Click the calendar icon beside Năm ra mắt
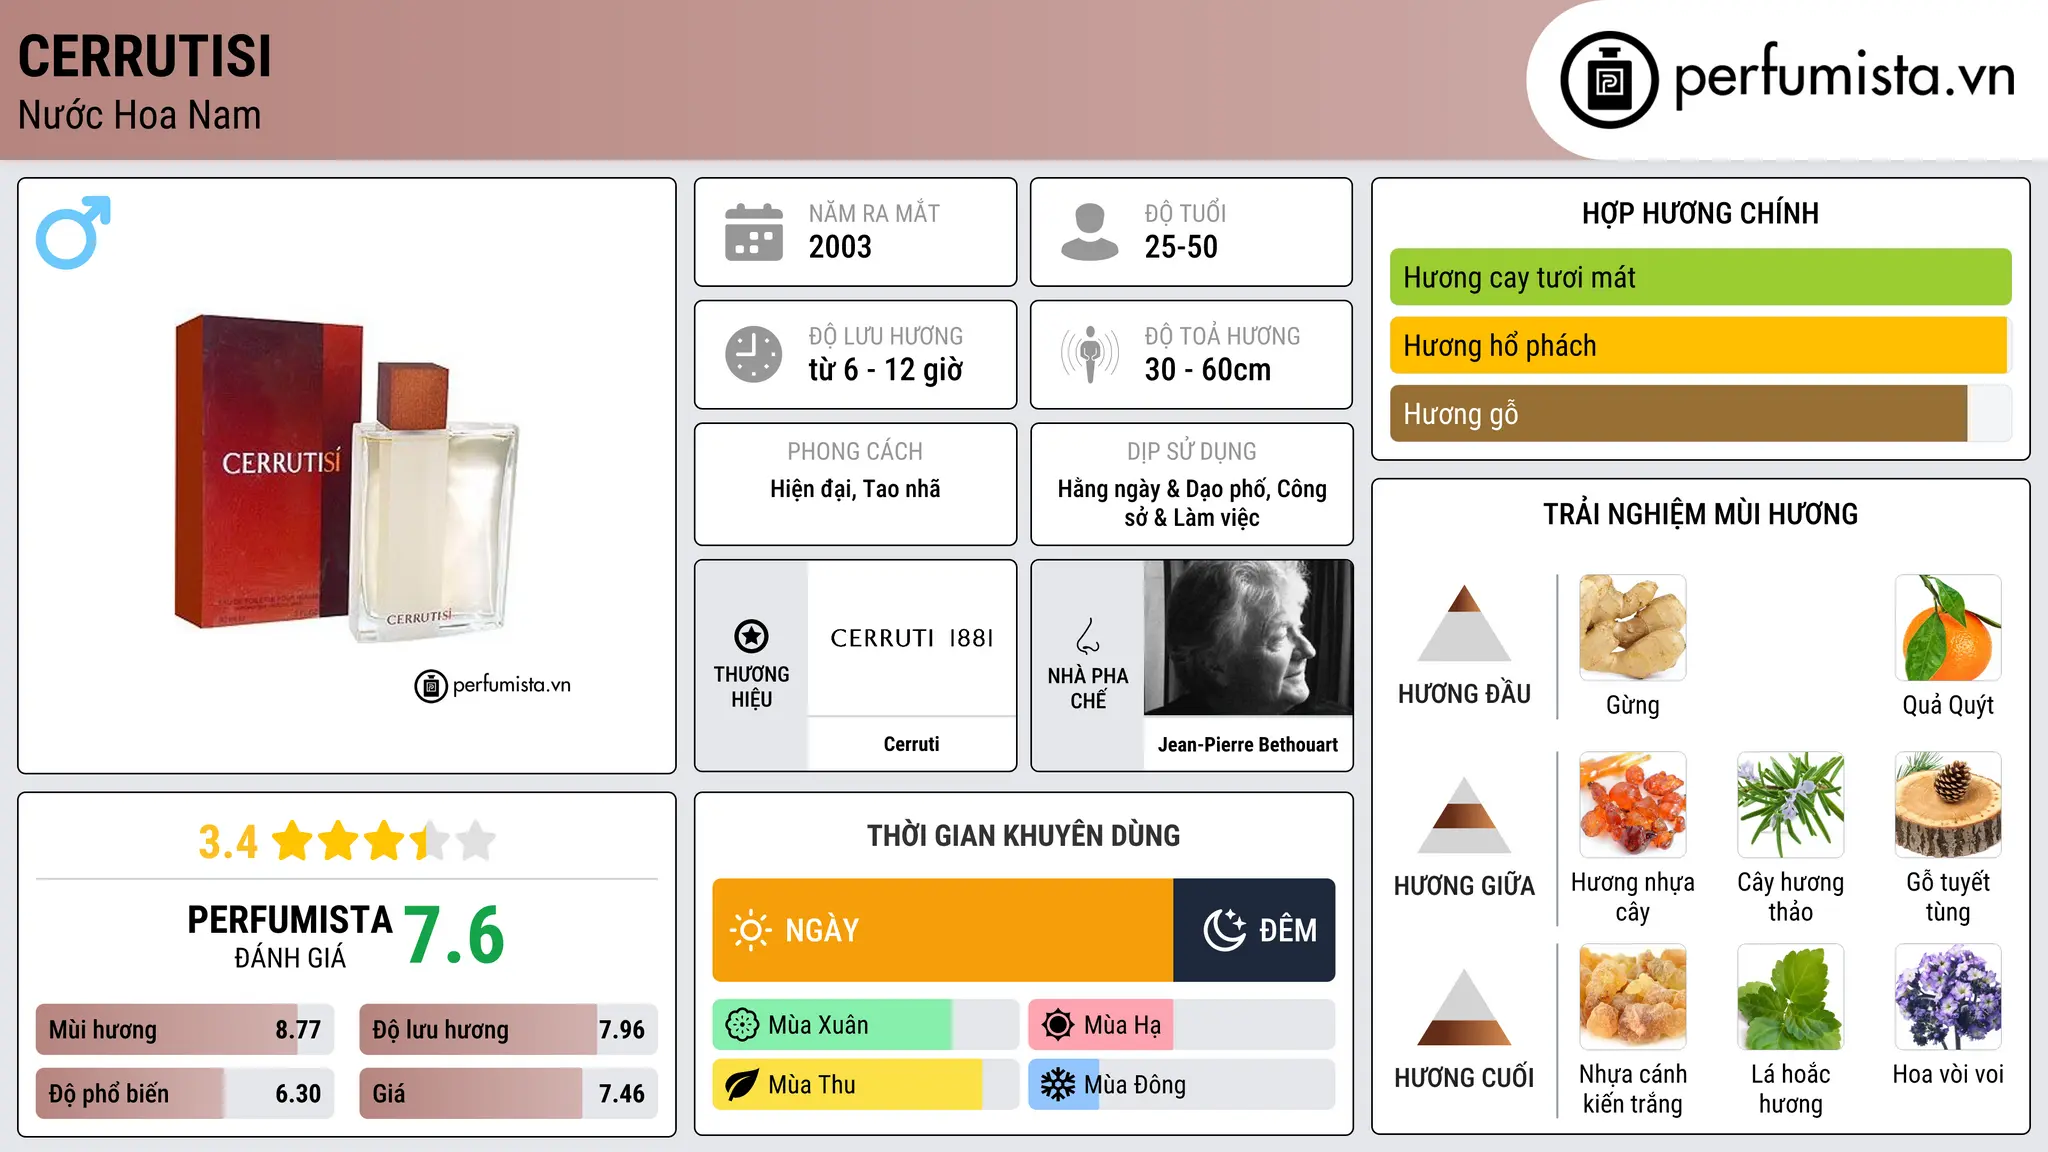The width and height of the screenshot is (2048, 1152). tap(754, 232)
